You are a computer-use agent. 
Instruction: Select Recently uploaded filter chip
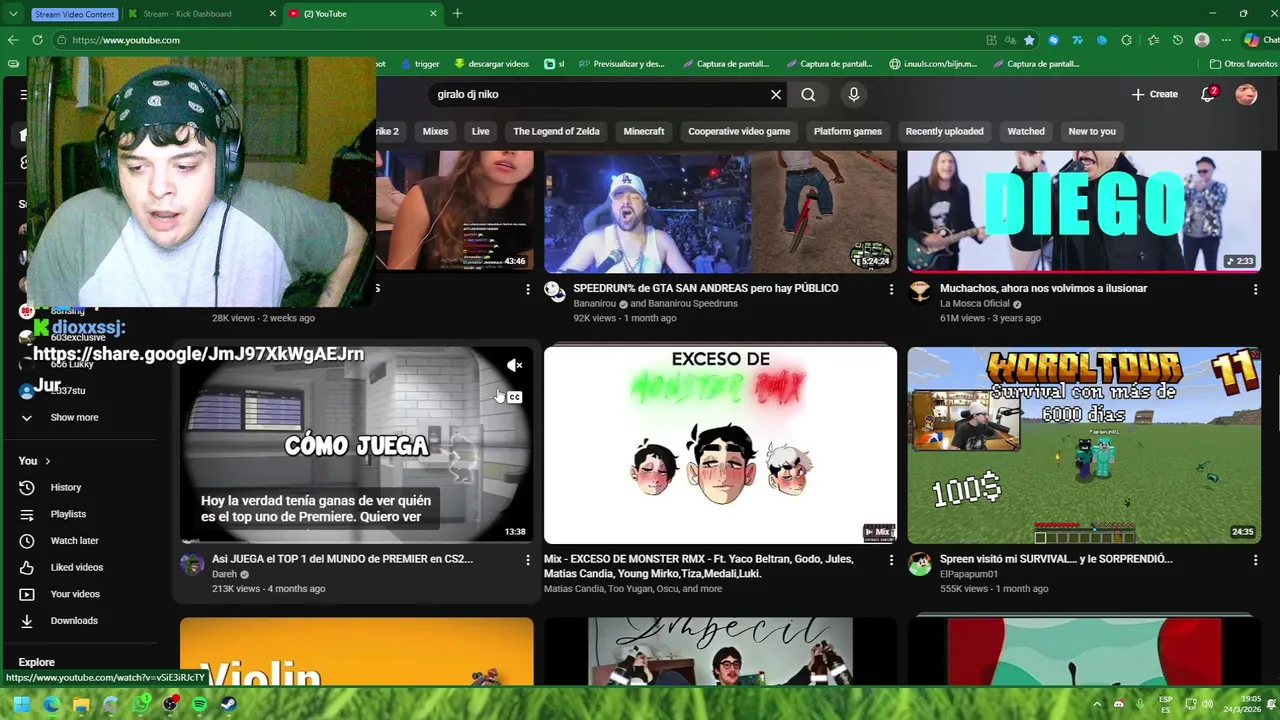click(944, 131)
